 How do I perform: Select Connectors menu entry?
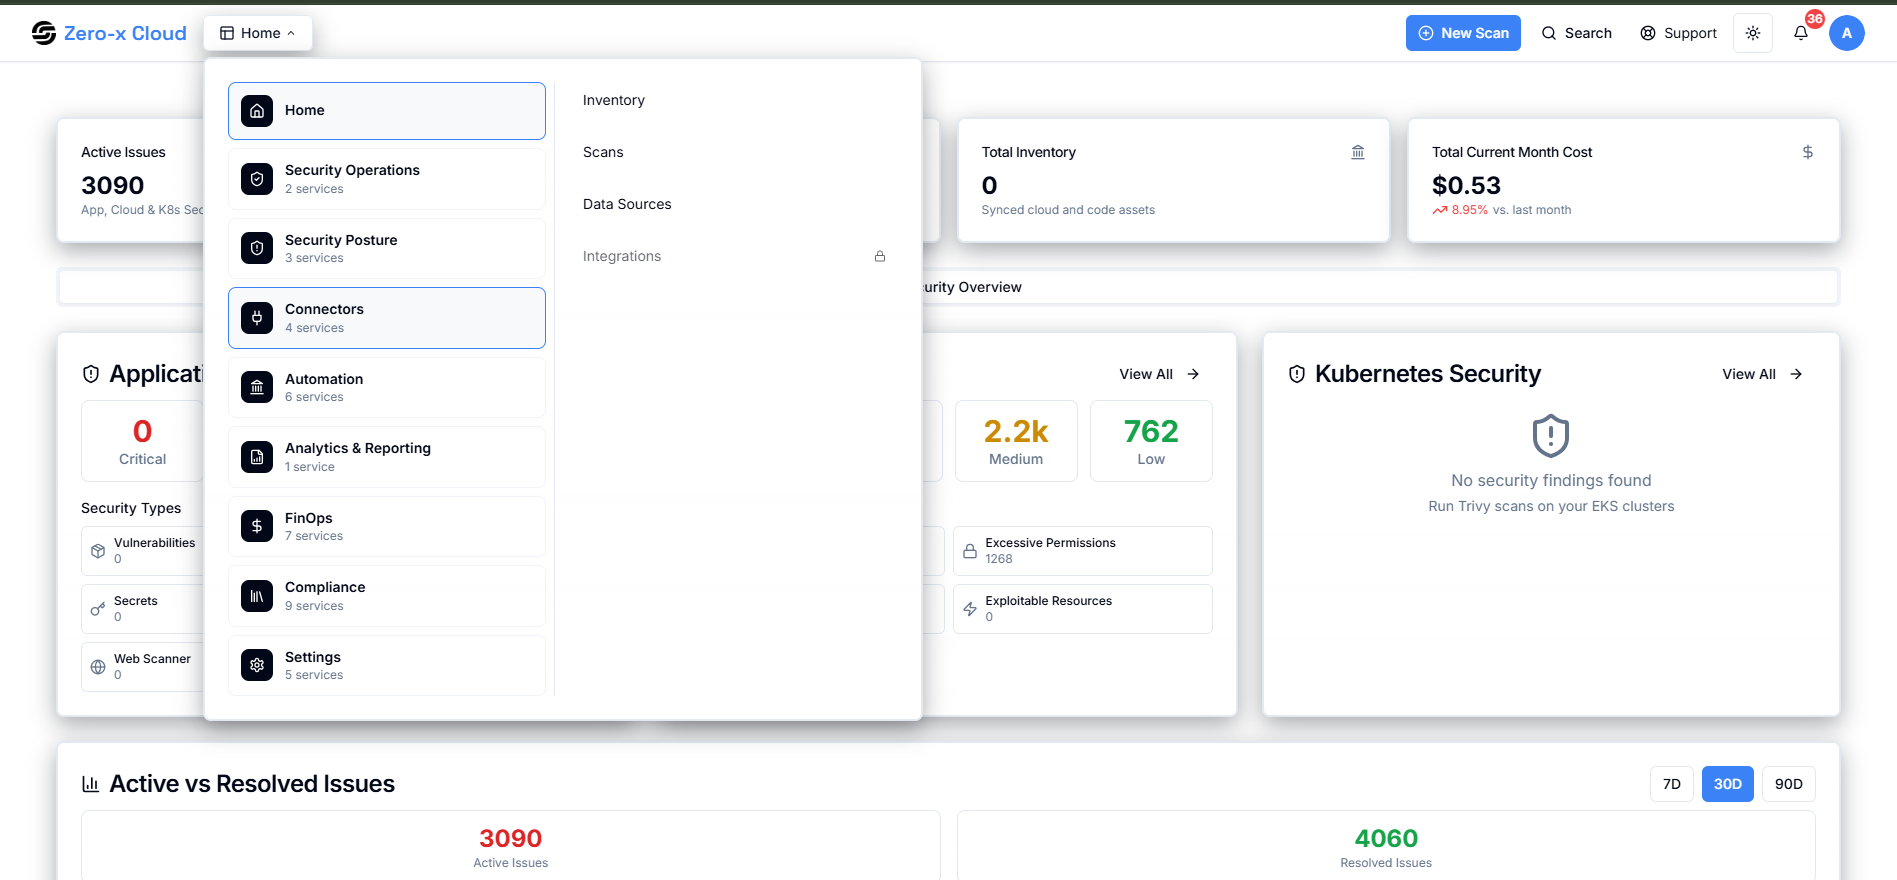click(x=387, y=318)
